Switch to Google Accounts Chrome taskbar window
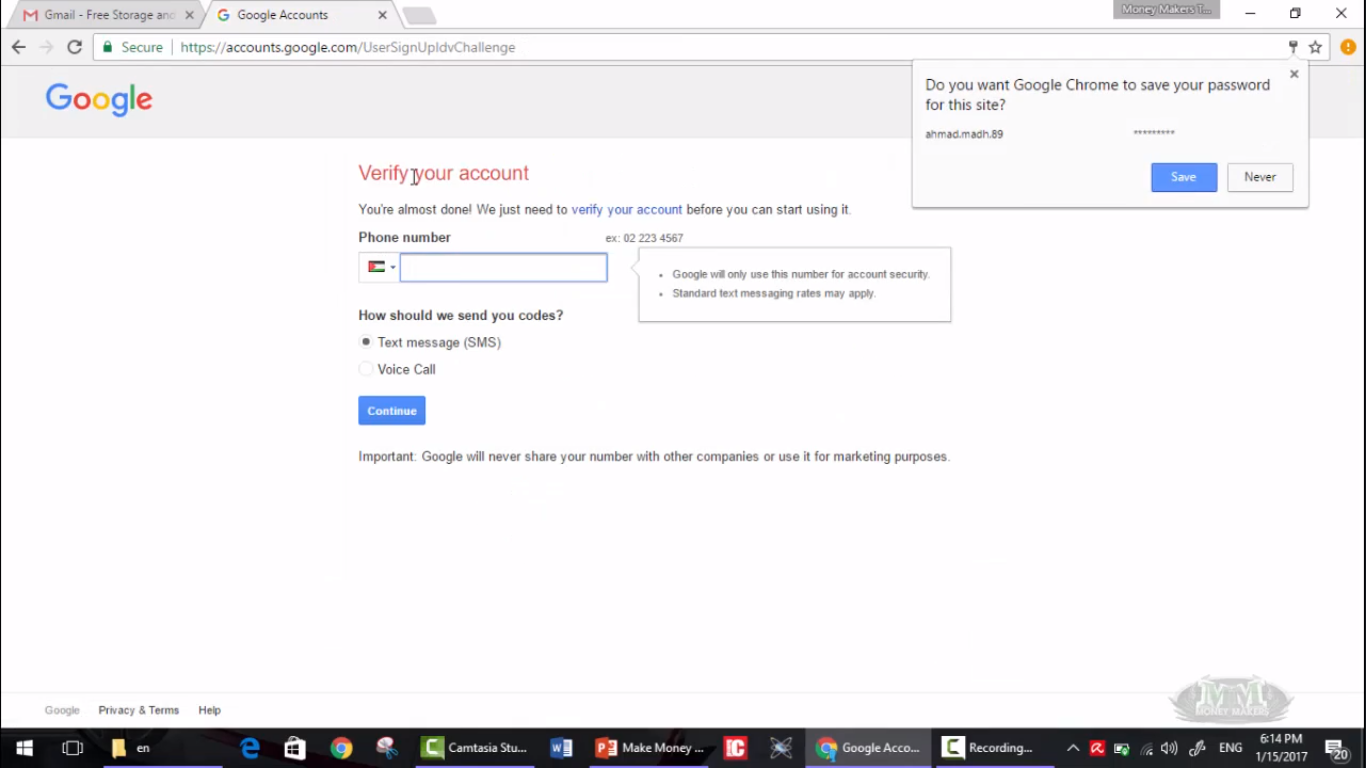This screenshot has width=1366, height=768. [x=868, y=748]
